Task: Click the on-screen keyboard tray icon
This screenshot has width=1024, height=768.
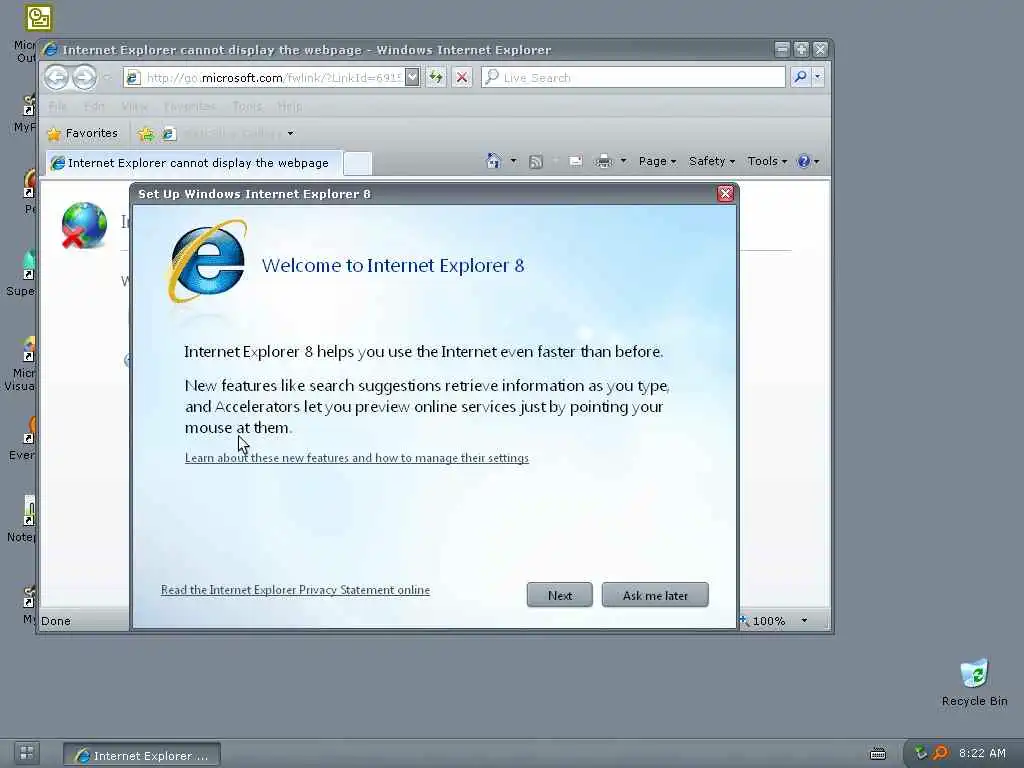Action: pyautogui.click(x=878, y=754)
